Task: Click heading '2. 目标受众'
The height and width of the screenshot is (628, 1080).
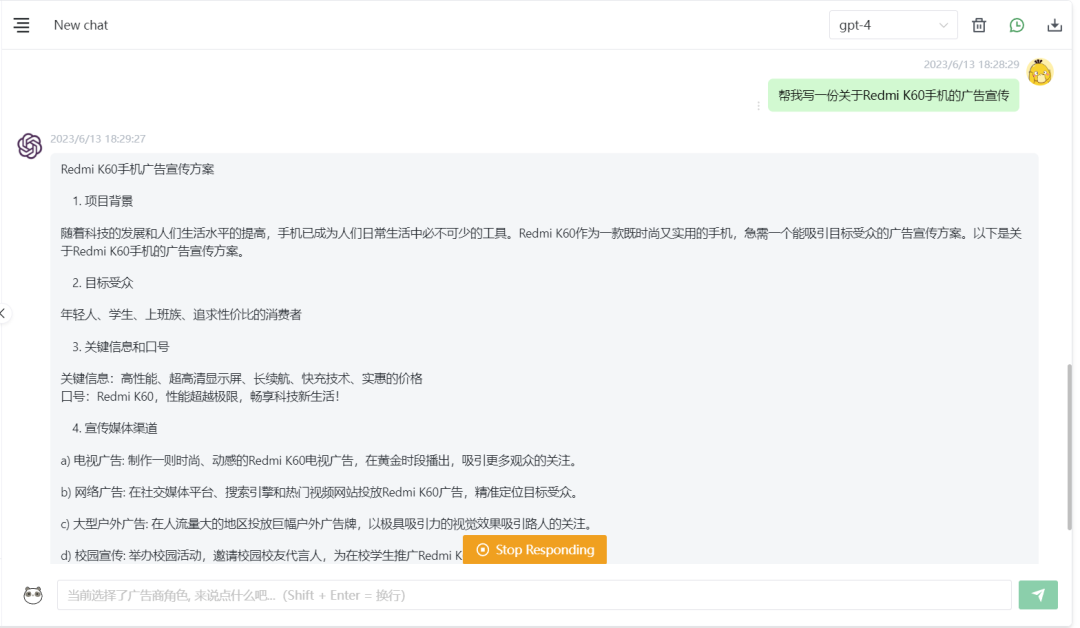Action: click(103, 283)
